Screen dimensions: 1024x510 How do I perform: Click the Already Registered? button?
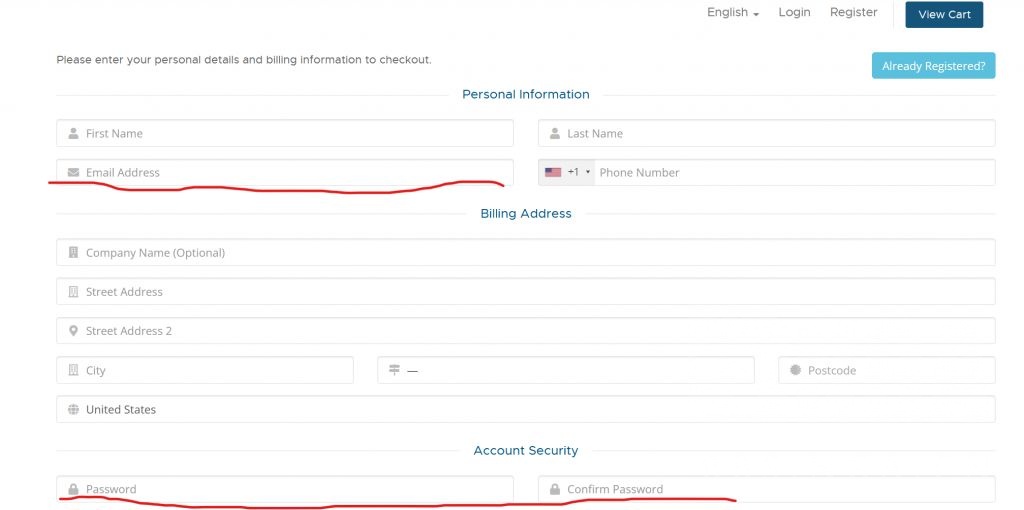(x=933, y=66)
